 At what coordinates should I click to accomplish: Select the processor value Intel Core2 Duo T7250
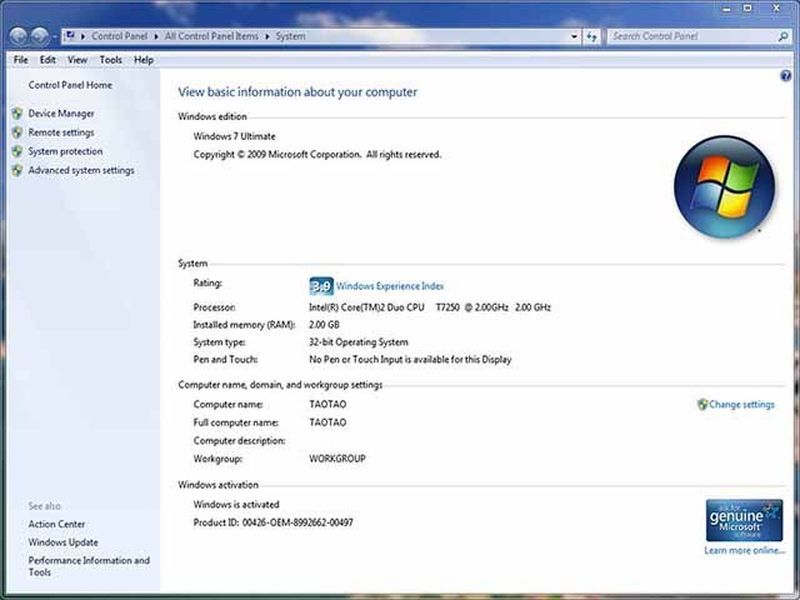(x=430, y=308)
